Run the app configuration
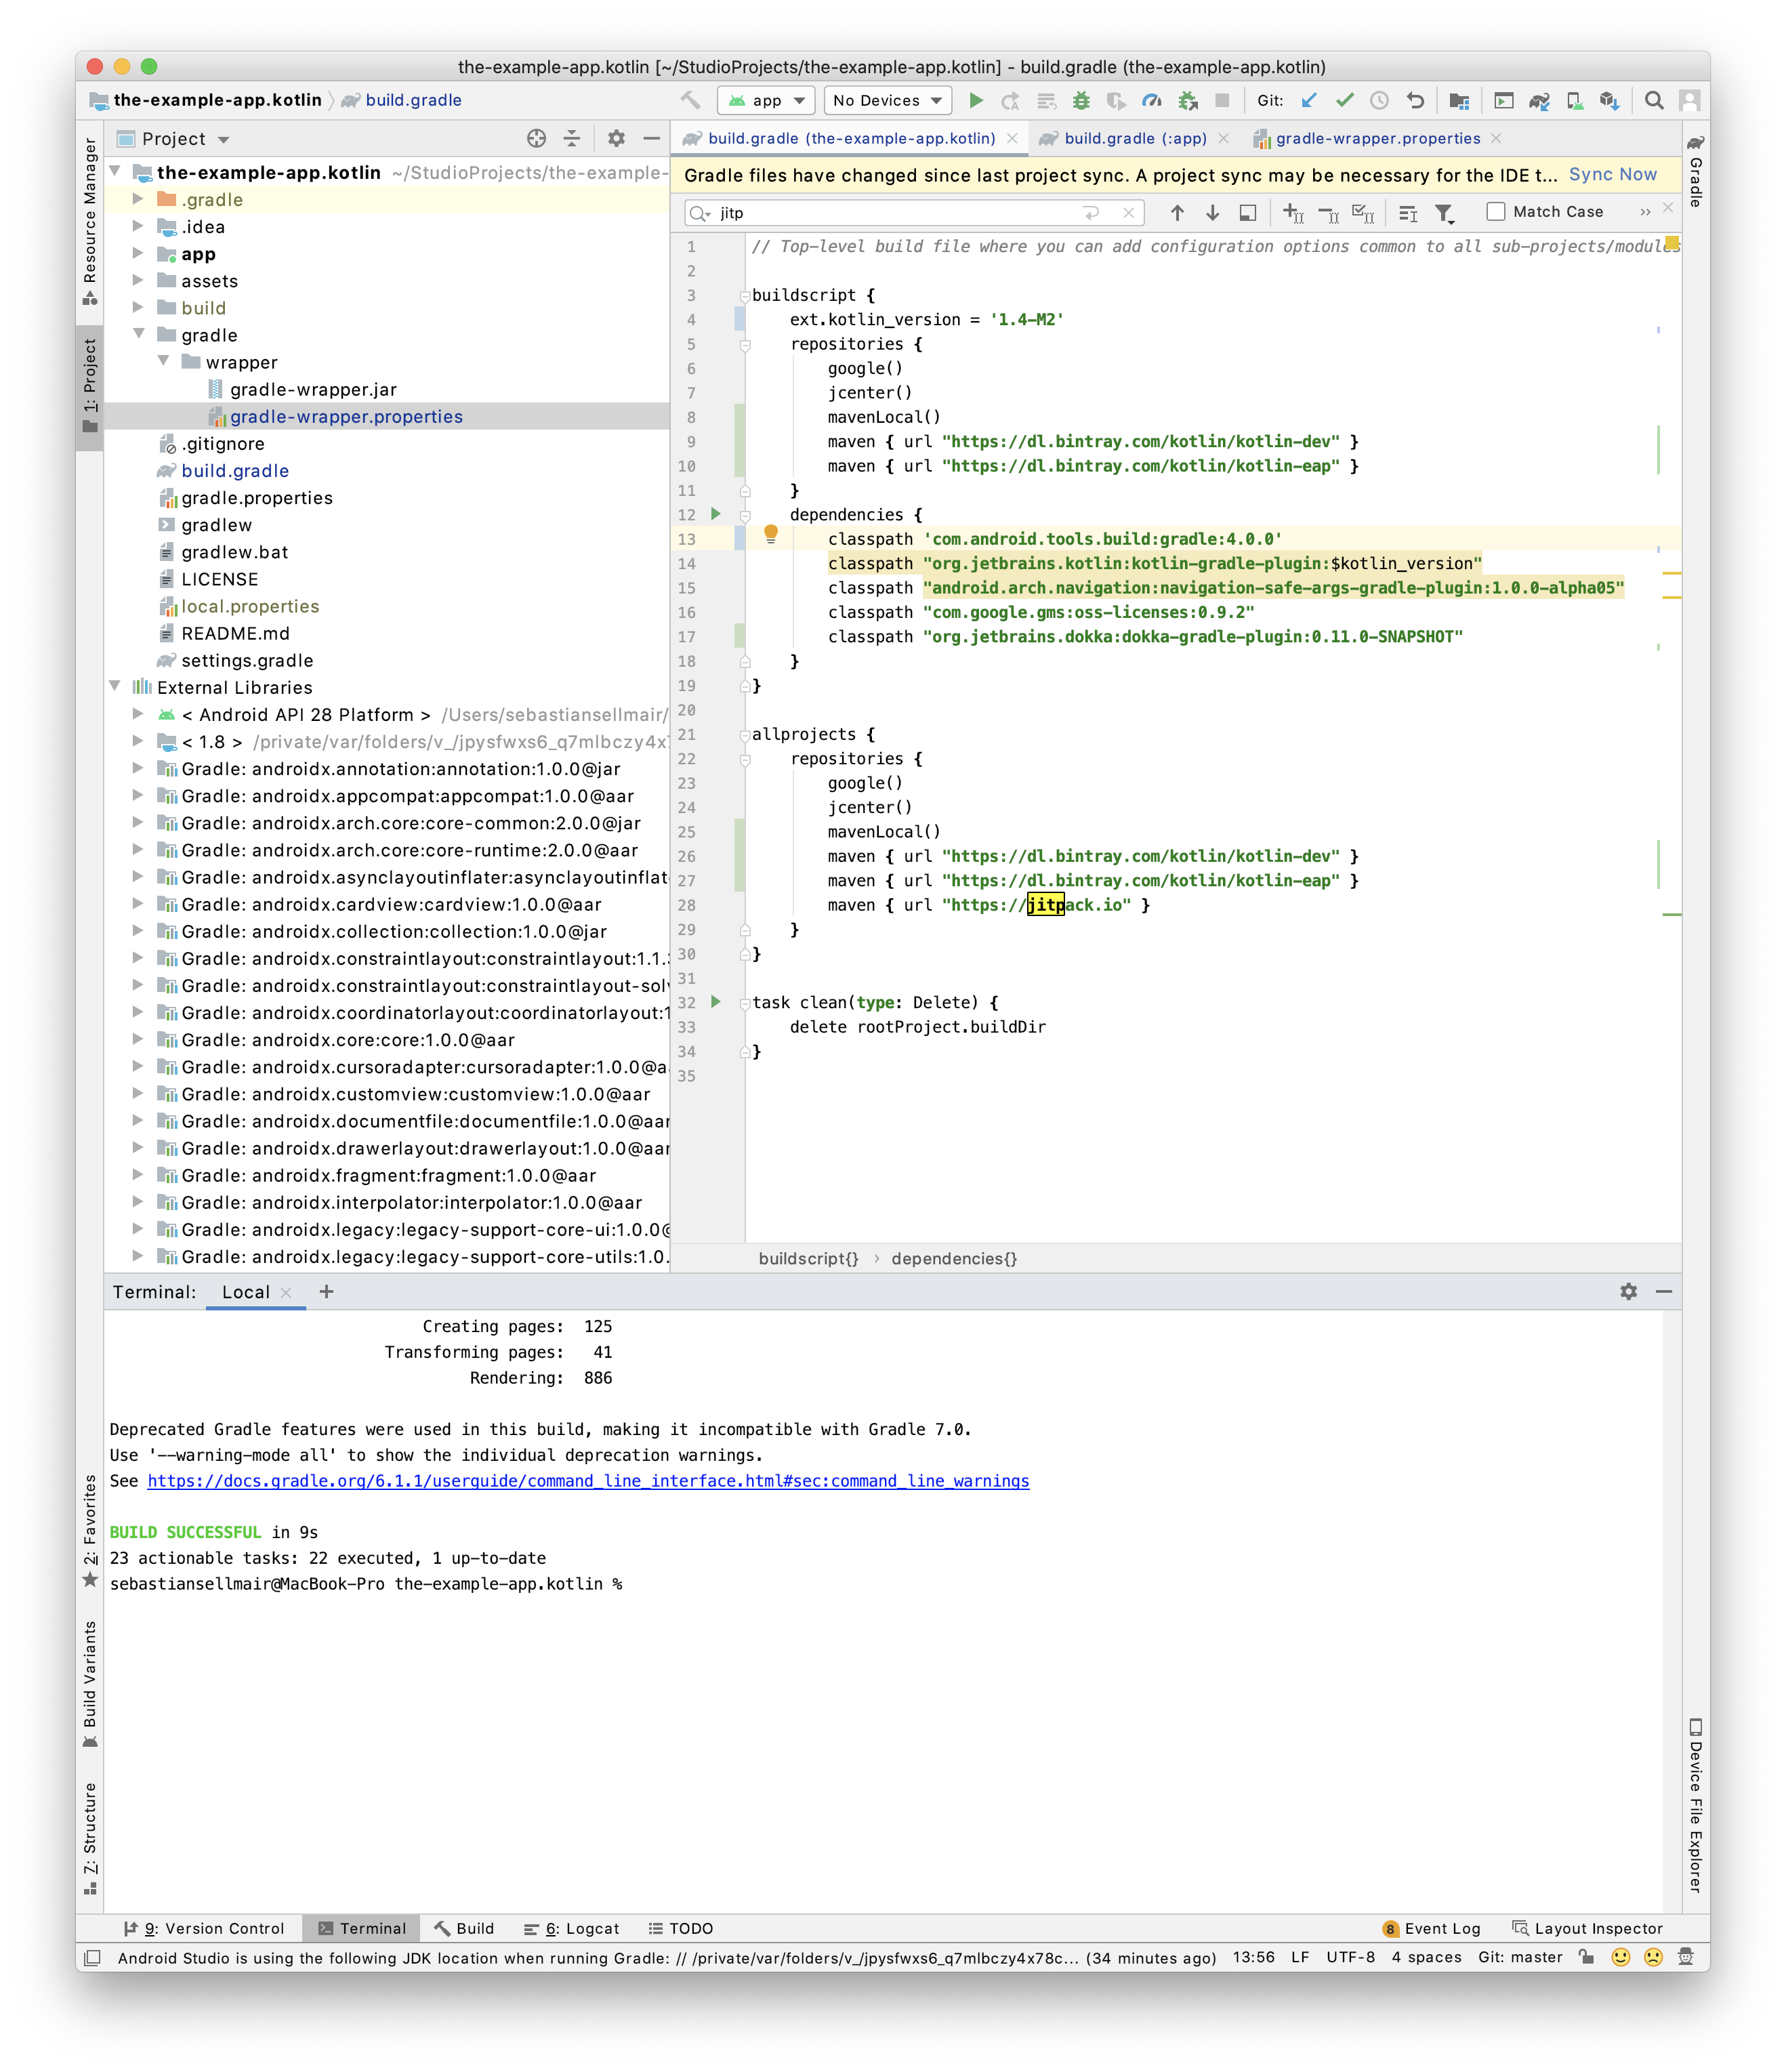The image size is (1786, 2072). pos(977,101)
